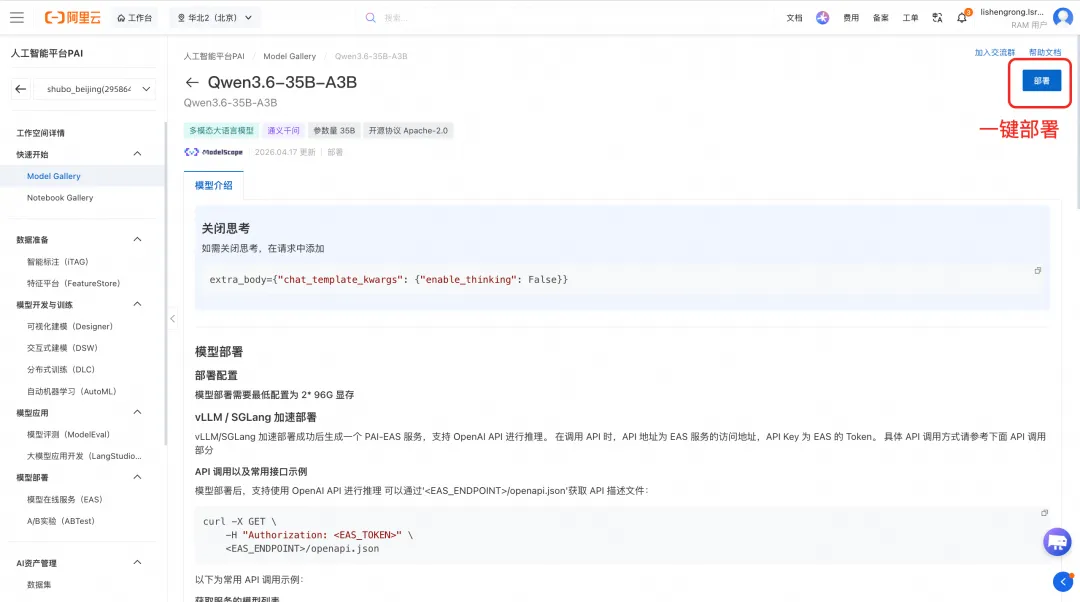Click the 2026.04.17 更新 date text
Viewport: 1080px width, 602px height.
coord(285,152)
